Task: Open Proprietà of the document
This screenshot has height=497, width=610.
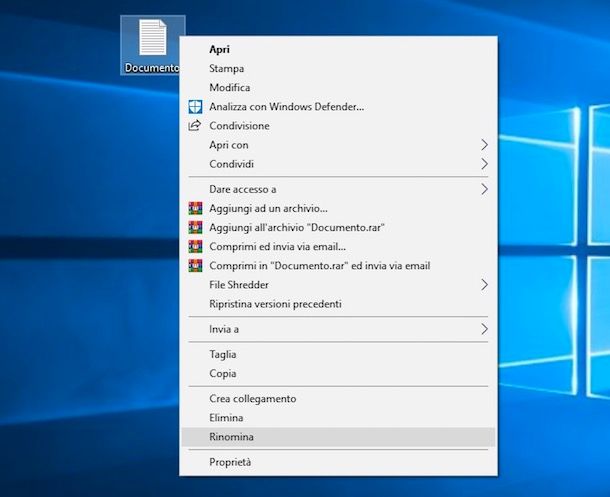Action: pos(338,462)
